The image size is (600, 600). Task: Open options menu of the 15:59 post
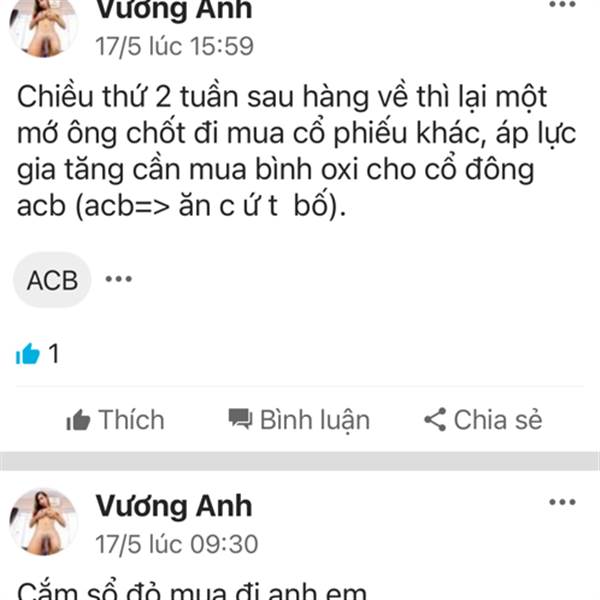coord(562,5)
